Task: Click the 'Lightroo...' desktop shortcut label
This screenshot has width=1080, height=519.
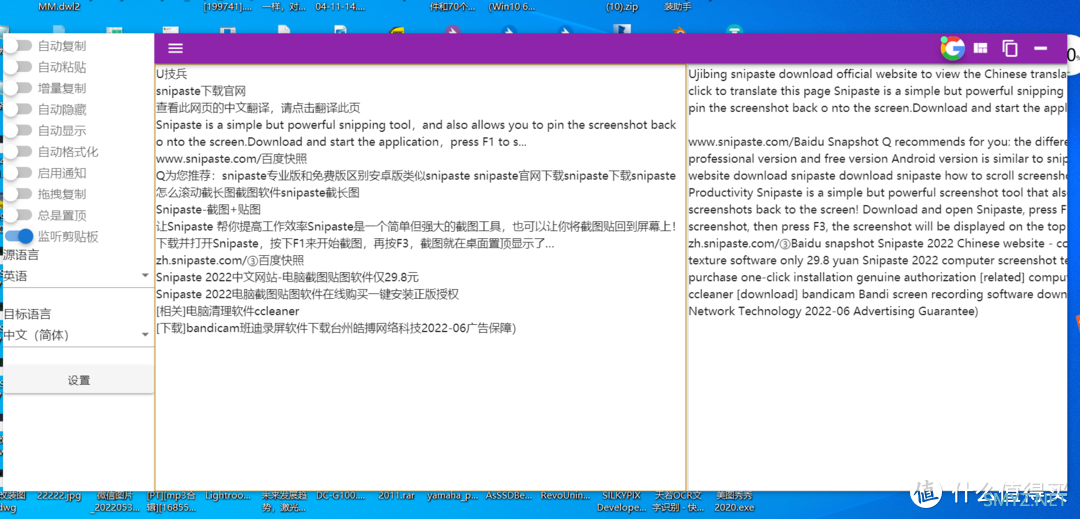Action: click(x=228, y=496)
